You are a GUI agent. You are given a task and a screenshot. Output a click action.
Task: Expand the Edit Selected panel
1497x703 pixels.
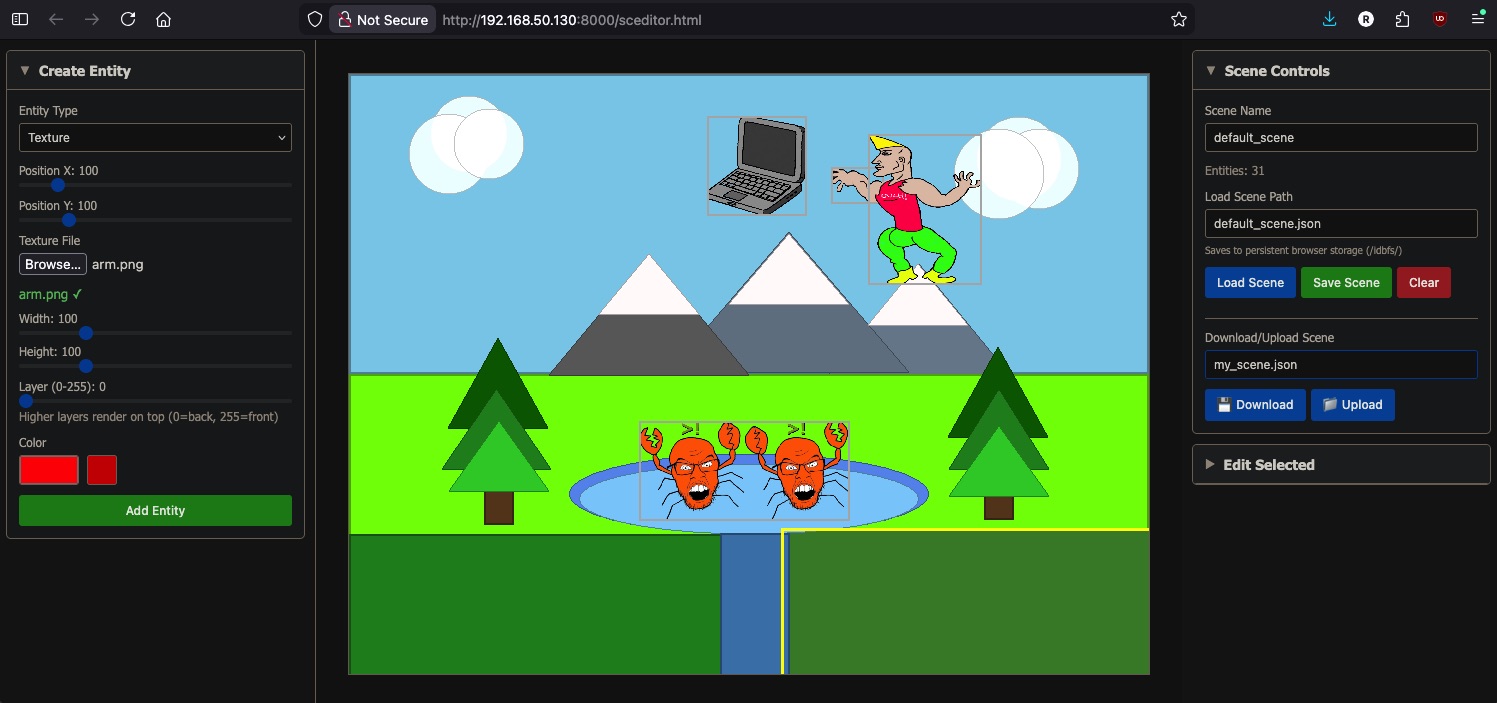(1211, 464)
